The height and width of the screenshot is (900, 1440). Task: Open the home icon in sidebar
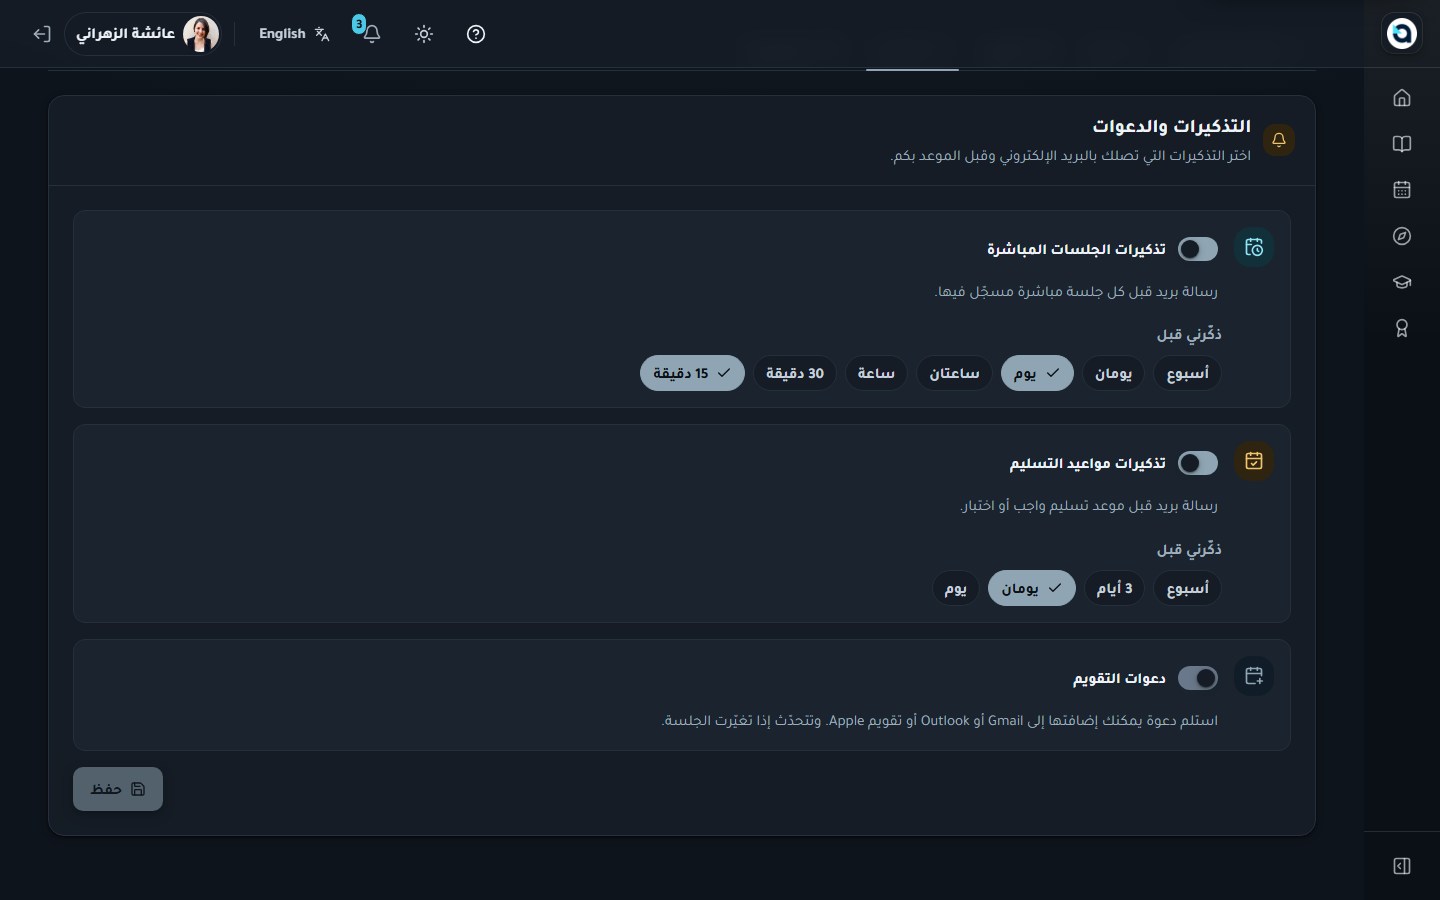[x=1402, y=98]
